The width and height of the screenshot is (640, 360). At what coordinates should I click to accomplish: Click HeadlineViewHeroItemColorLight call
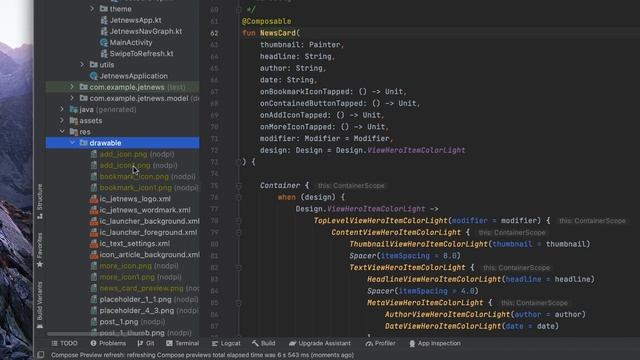(435, 279)
